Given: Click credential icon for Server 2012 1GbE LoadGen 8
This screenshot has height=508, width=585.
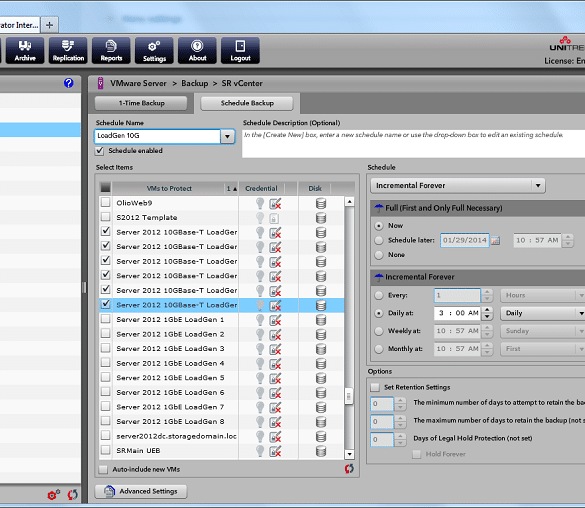Looking at the screenshot, I should coord(275,422).
